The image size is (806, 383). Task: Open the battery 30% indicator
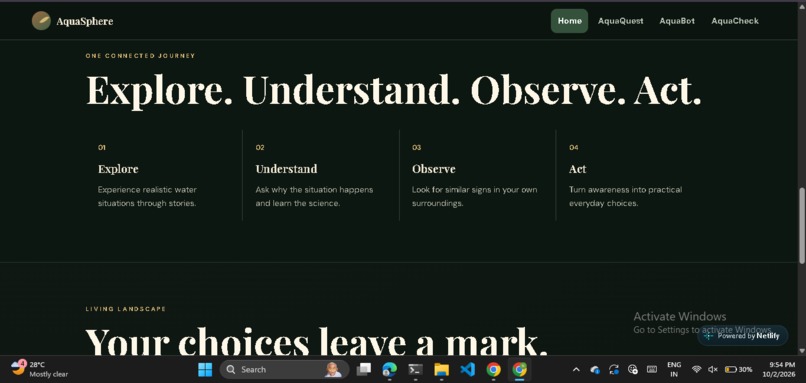[x=739, y=369]
